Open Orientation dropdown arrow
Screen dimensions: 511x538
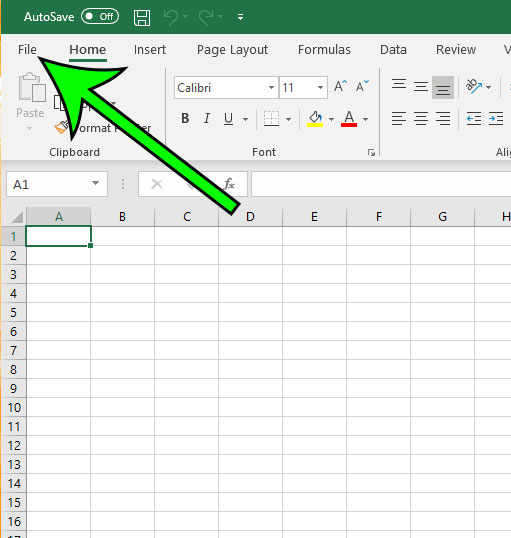pos(488,87)
